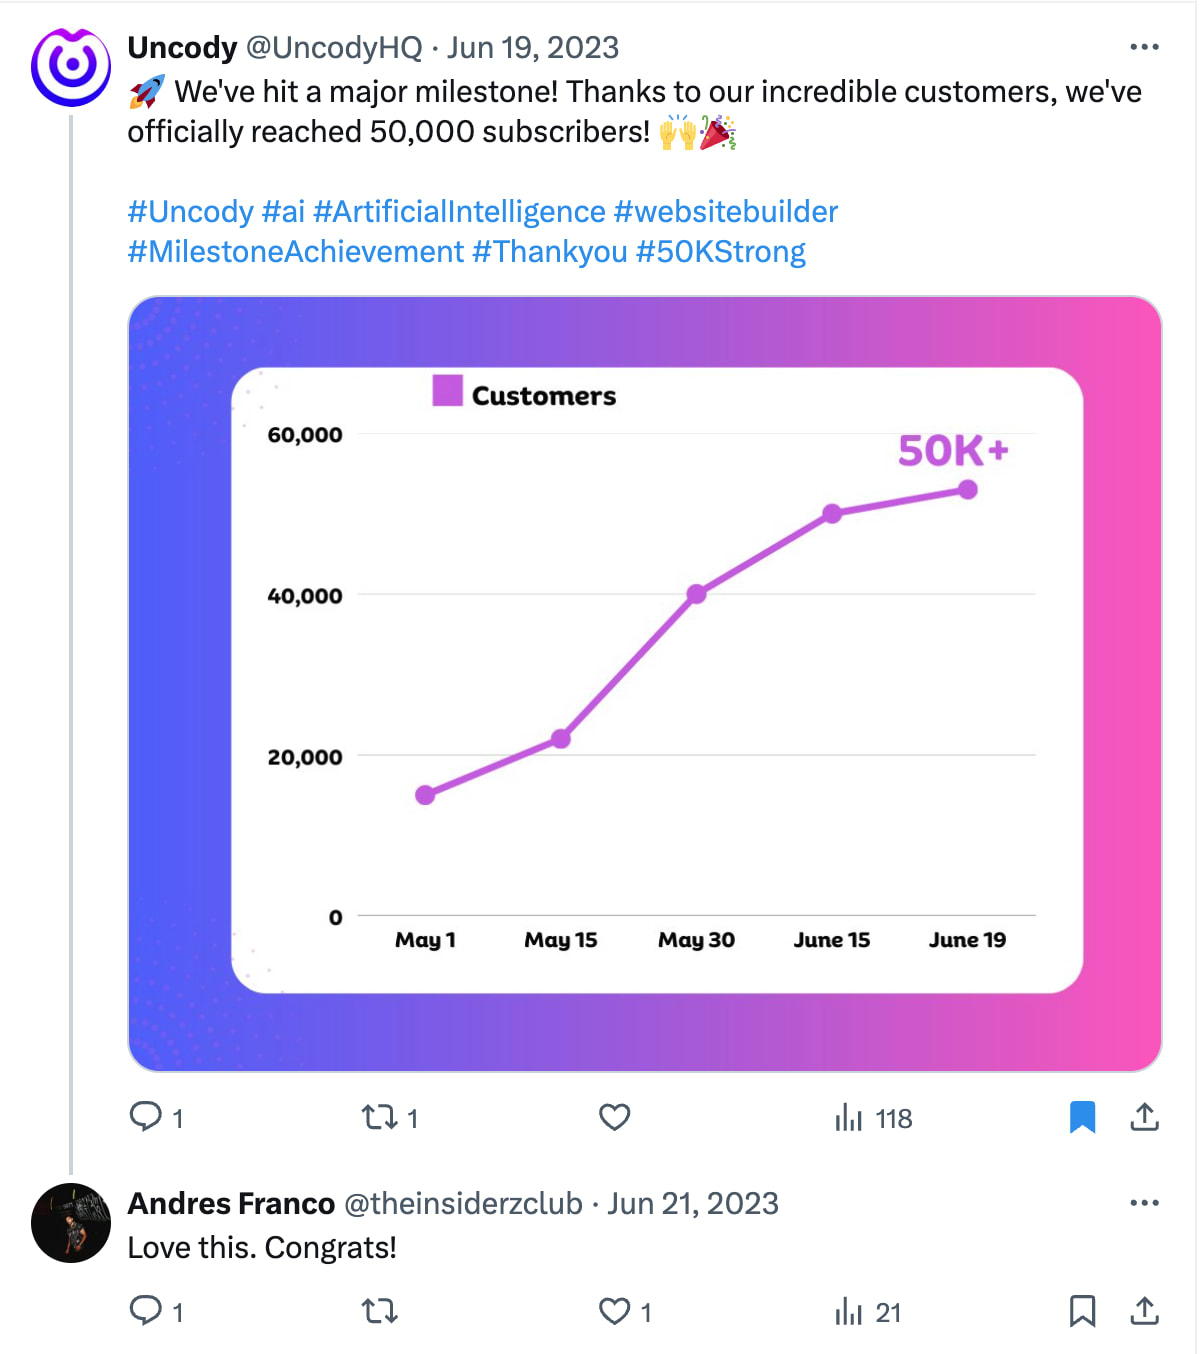
Task: Remove bookmark from Uncody tweet
Action: click(1082, 1117)
